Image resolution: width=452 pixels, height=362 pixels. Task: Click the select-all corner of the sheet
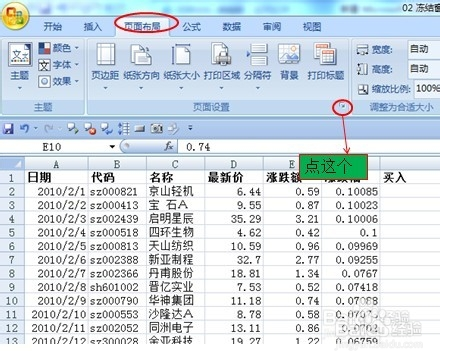point(12,164)
